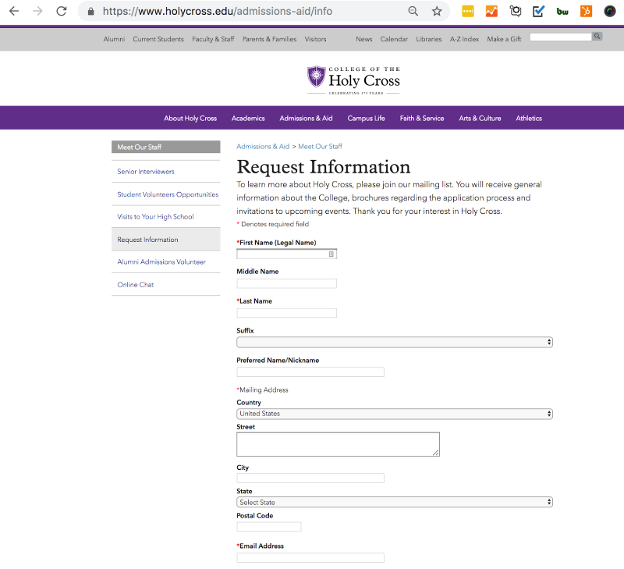Click Meet Our Staff breadcrumb link
The image size is (624, 569).
point(320,146)
